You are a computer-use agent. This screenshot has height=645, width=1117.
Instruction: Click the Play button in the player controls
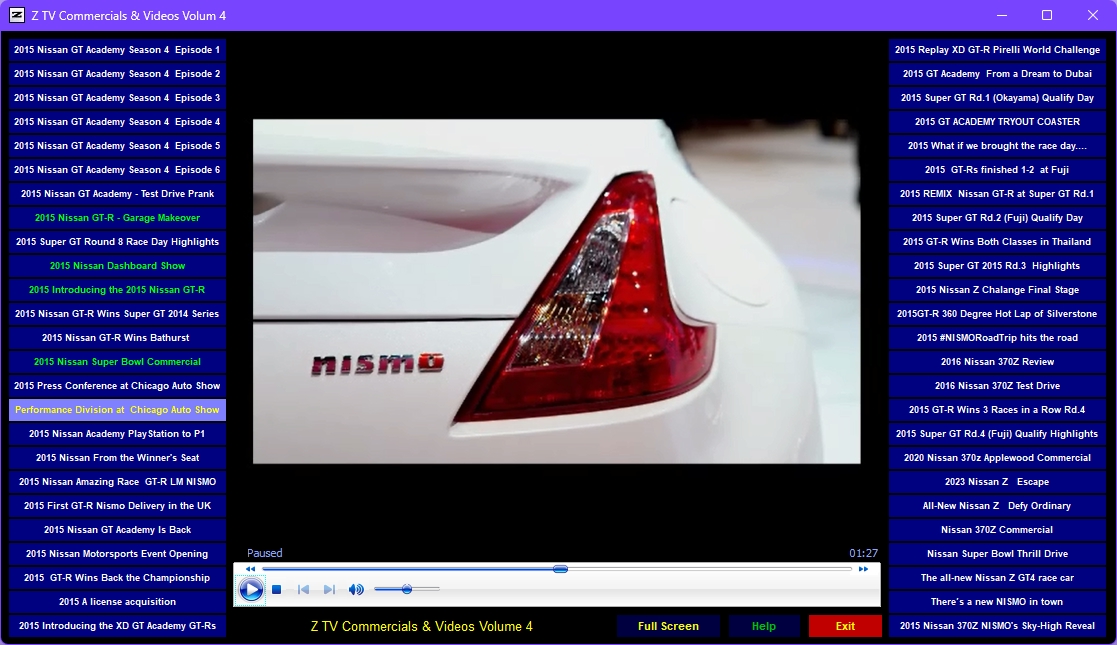pos(251,589)
